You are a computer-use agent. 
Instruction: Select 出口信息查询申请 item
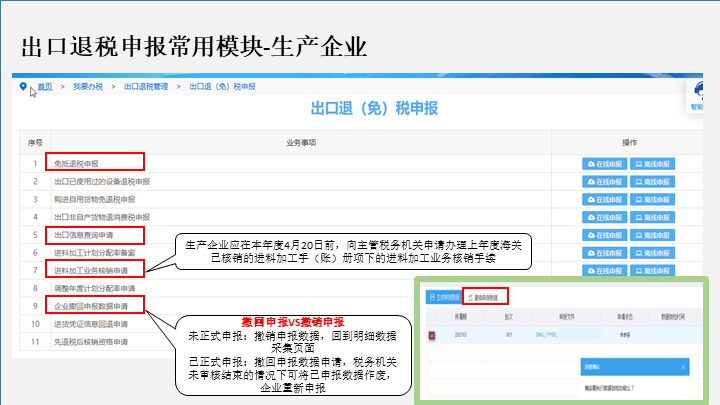(84, 235)
